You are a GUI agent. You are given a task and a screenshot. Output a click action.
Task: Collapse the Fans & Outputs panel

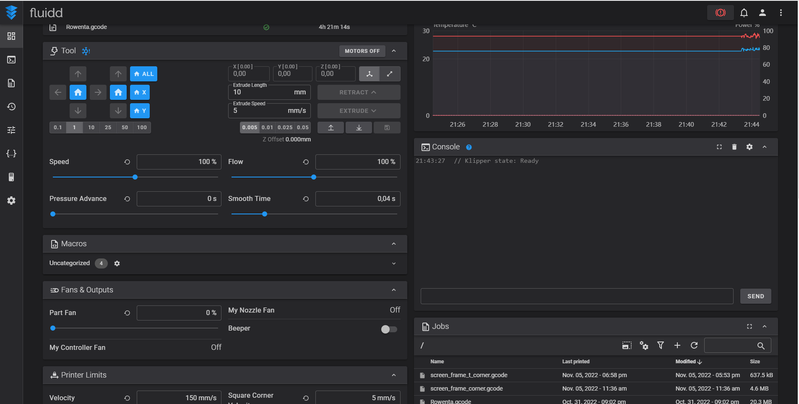point(394,290)
